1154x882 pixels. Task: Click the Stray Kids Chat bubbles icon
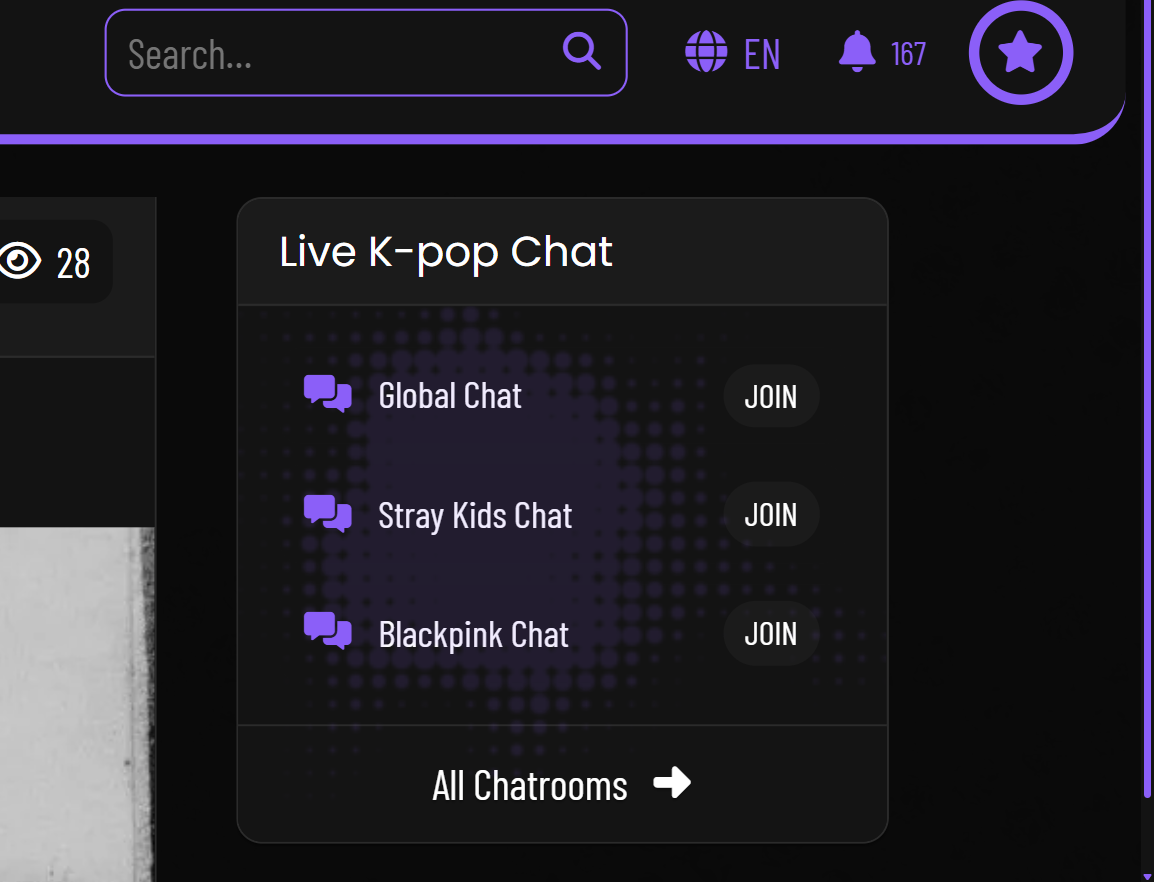tap(328, 514)
